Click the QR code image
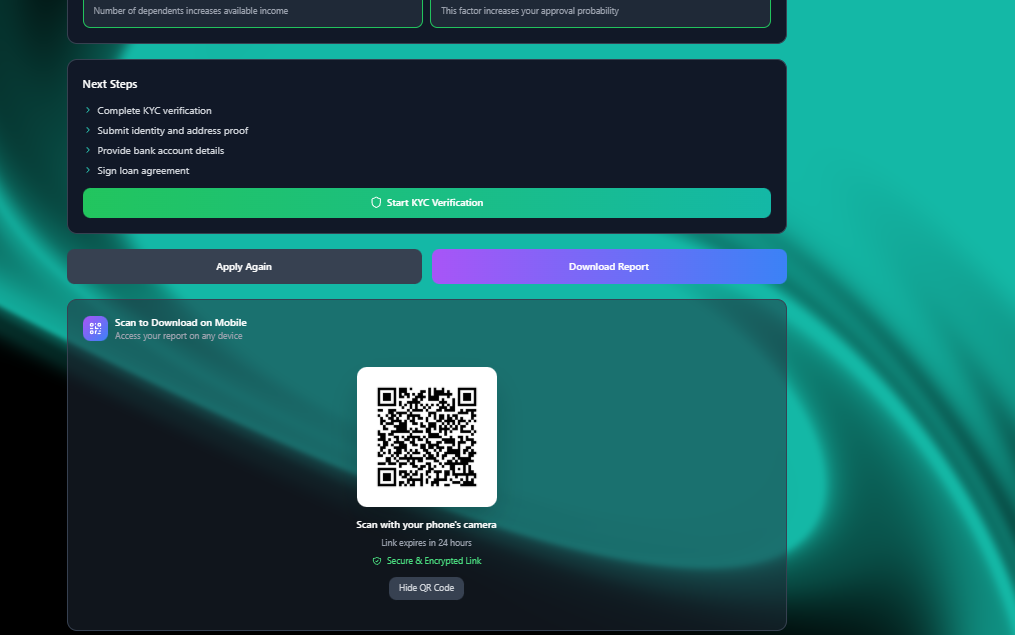Viewport: 1015px width, 635px height. [427, 437]
